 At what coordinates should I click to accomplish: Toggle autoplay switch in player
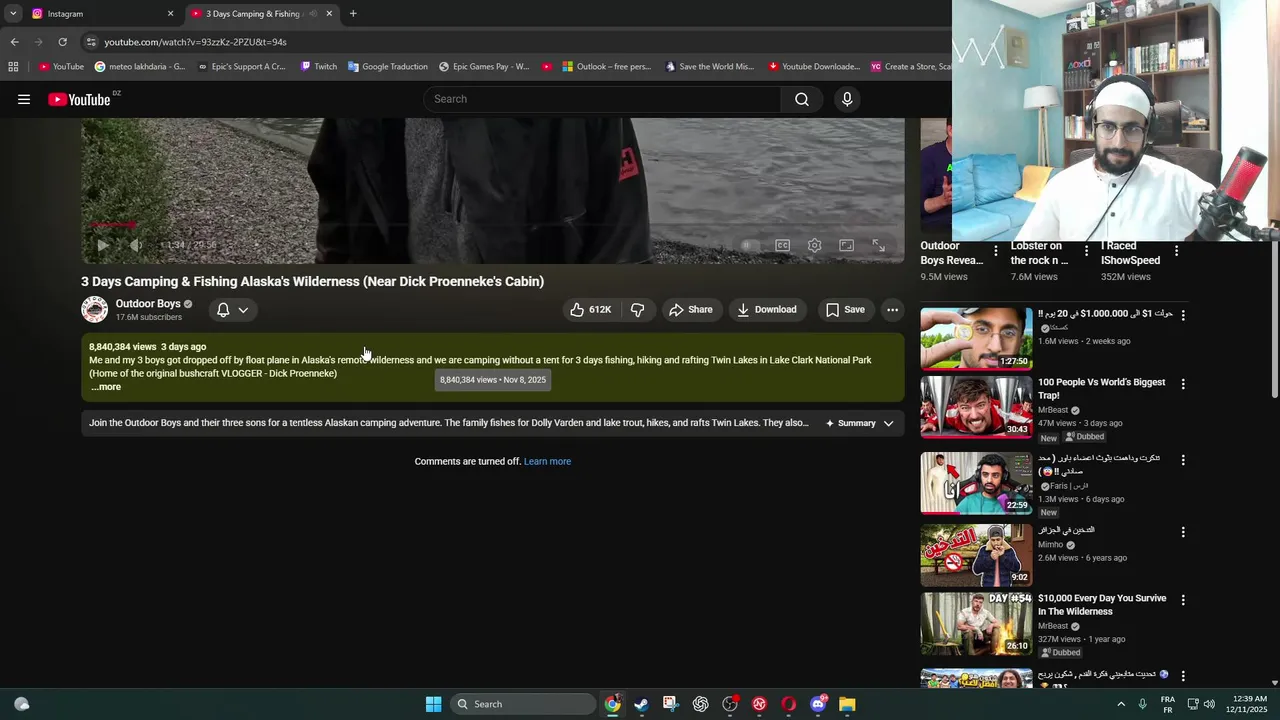(750, 245)
